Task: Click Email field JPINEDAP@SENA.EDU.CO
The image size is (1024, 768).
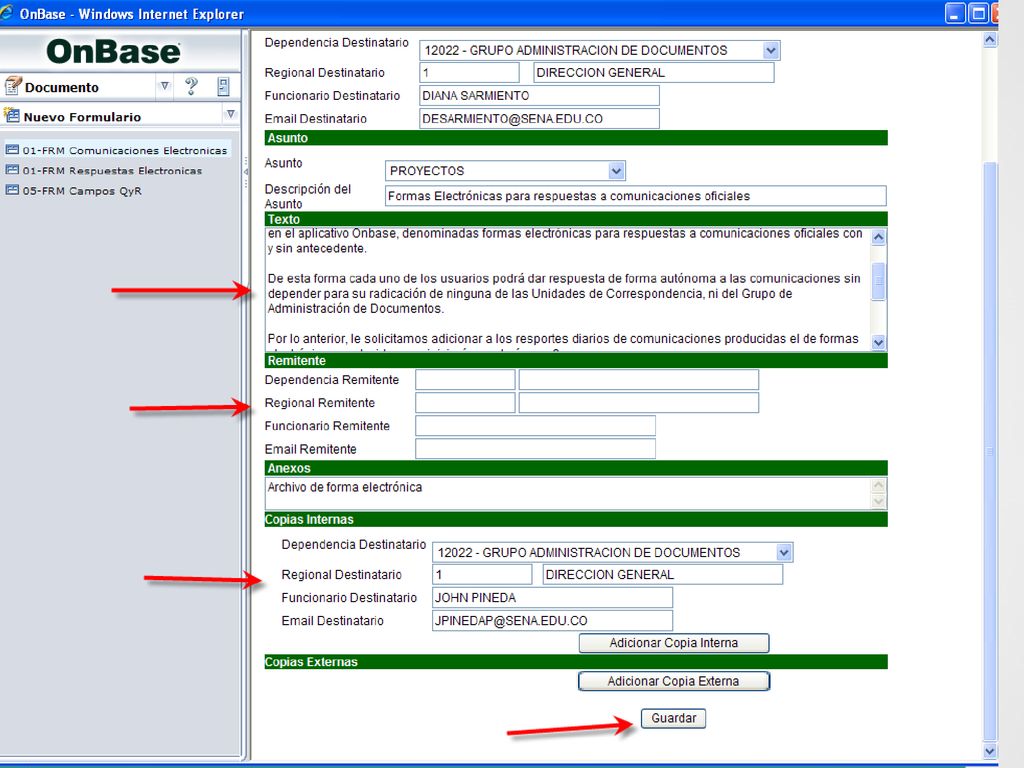Action: (552, 621)
